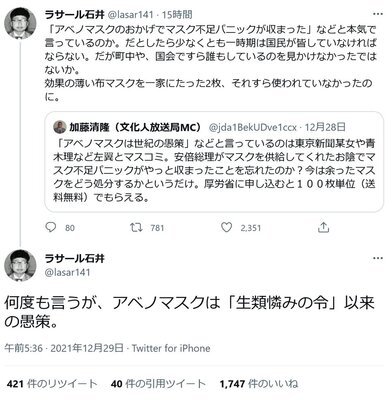Open the ラサール石井 name on top tweet
This screenshot has width=389, height=400.
point(74,14)
